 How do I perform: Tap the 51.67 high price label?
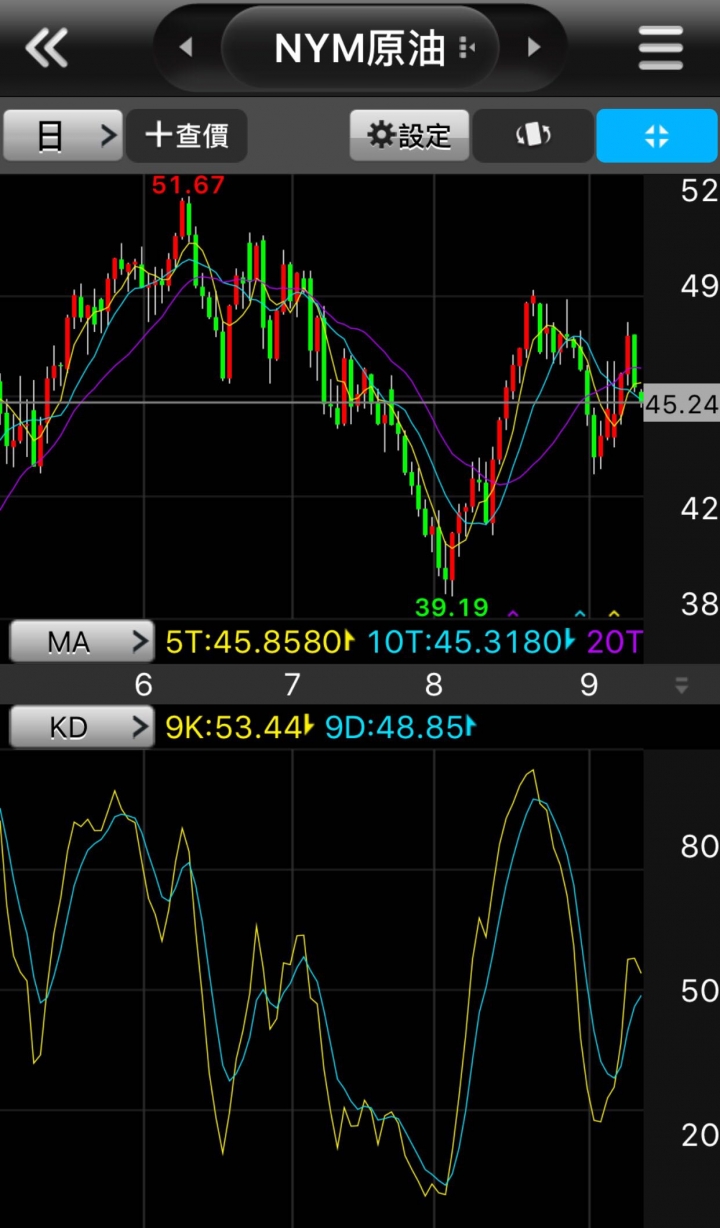(188, 185)
